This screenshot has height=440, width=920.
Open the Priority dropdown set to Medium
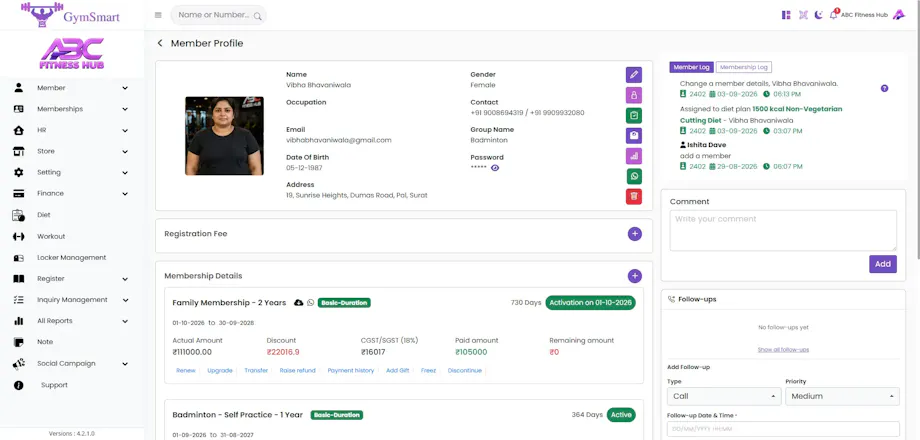842,396
